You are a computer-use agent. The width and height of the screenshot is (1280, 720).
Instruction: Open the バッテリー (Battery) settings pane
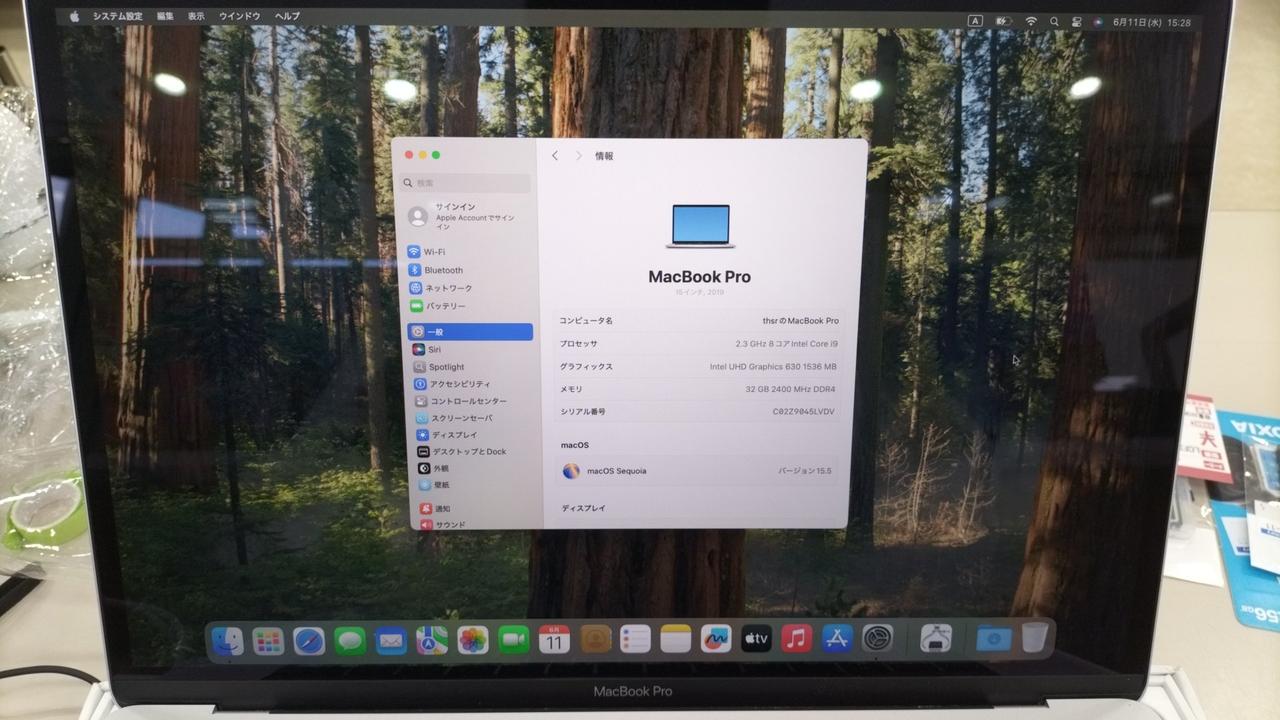click(445, 306)
